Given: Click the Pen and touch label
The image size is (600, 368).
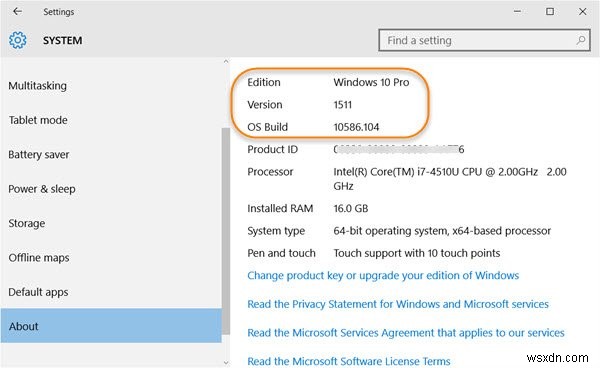Looking at the screenshot, I should 281,253.
